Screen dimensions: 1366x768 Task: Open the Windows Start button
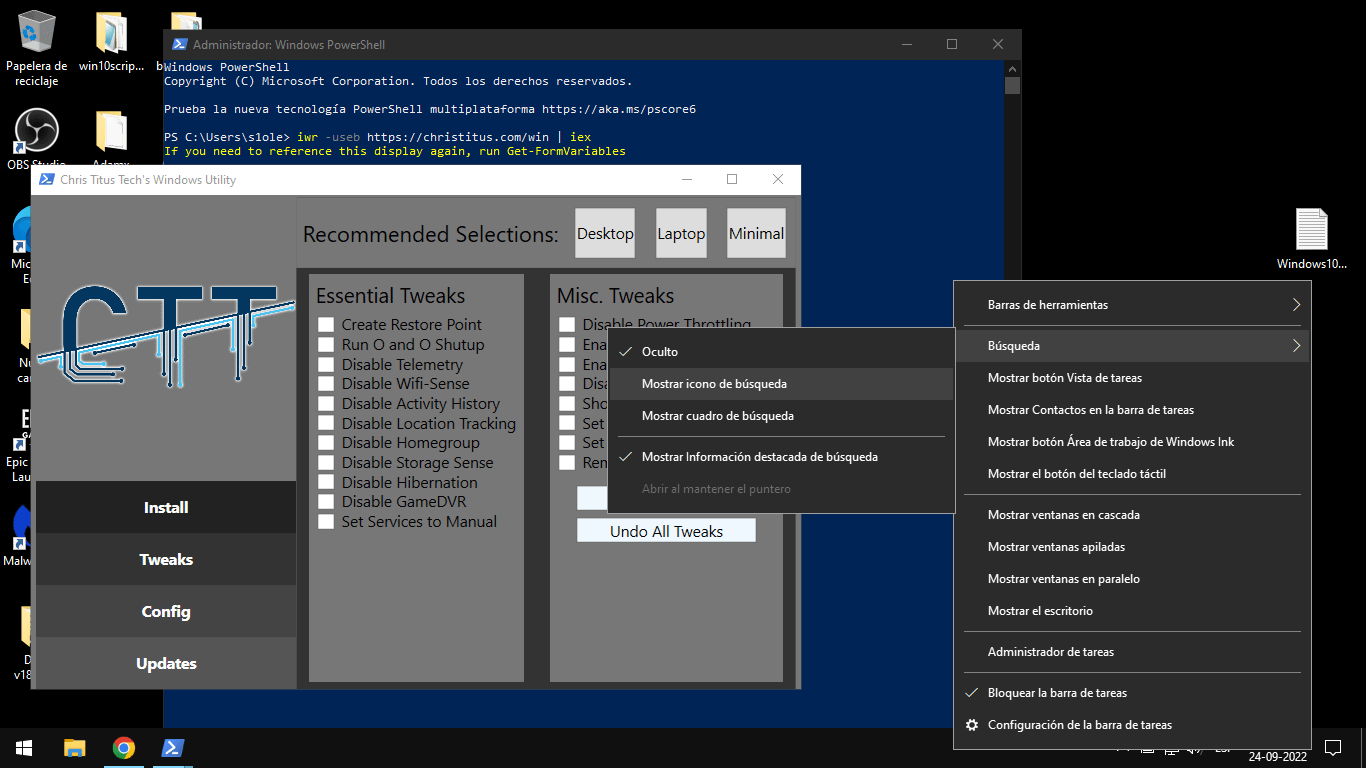pos(24,748)
